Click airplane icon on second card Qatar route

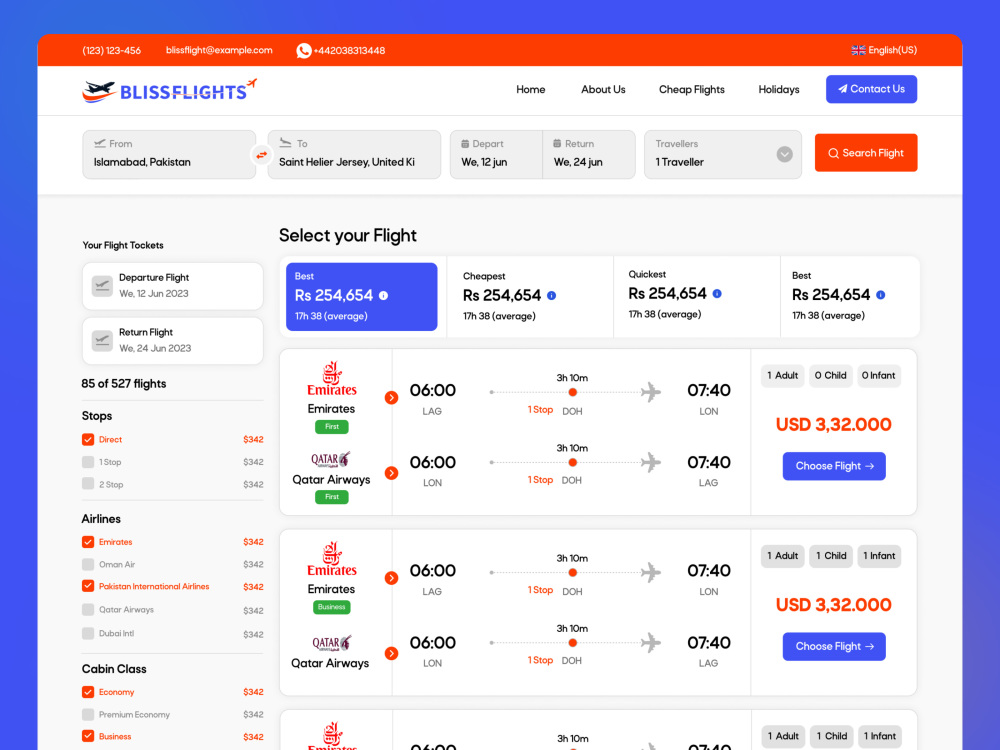651,642
